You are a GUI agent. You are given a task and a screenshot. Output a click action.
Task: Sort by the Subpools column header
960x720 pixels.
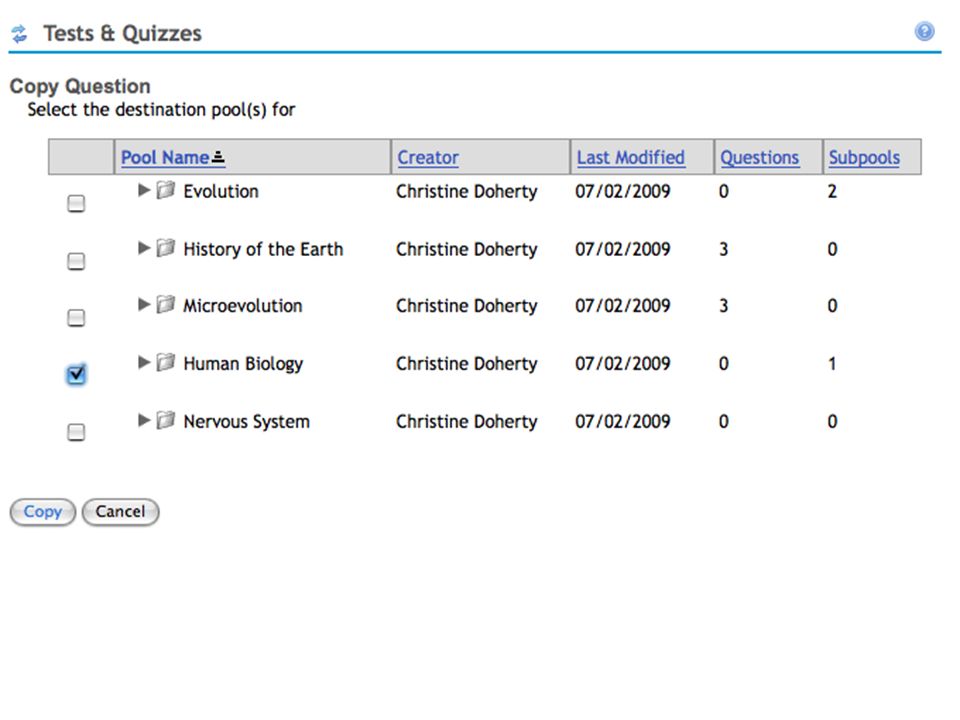pos(864,158)
